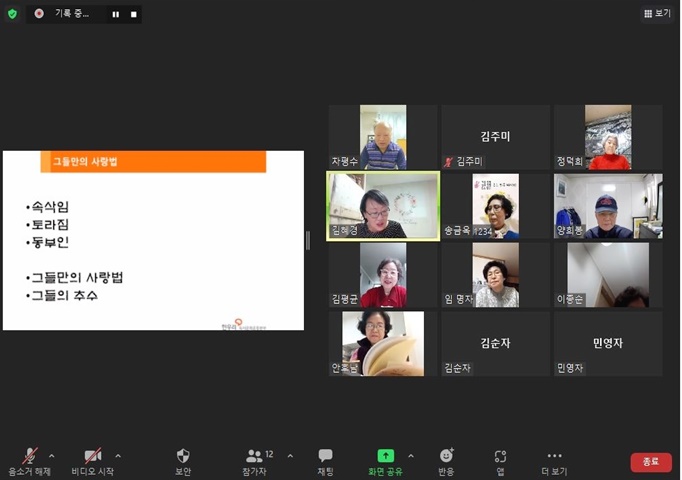Click the green encryption shield icon

tap(12, 14)
